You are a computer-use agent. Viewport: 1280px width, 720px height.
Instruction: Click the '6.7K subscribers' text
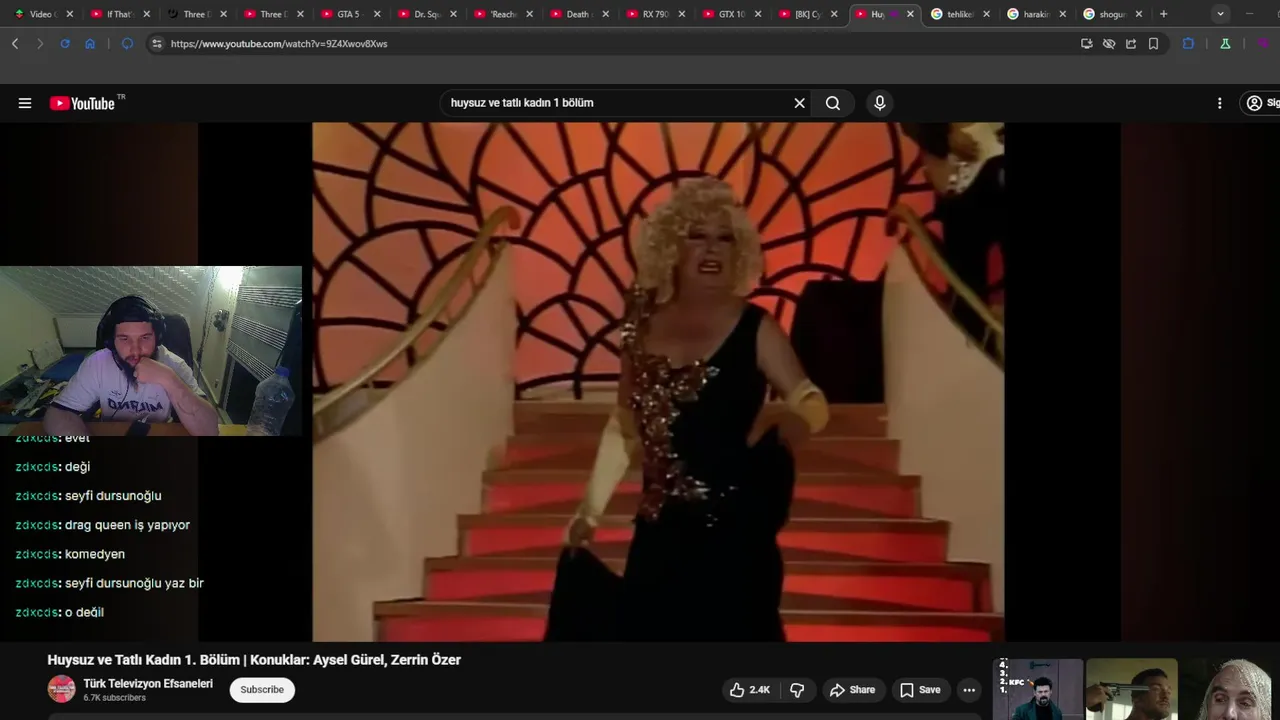(x=114, y=698)
